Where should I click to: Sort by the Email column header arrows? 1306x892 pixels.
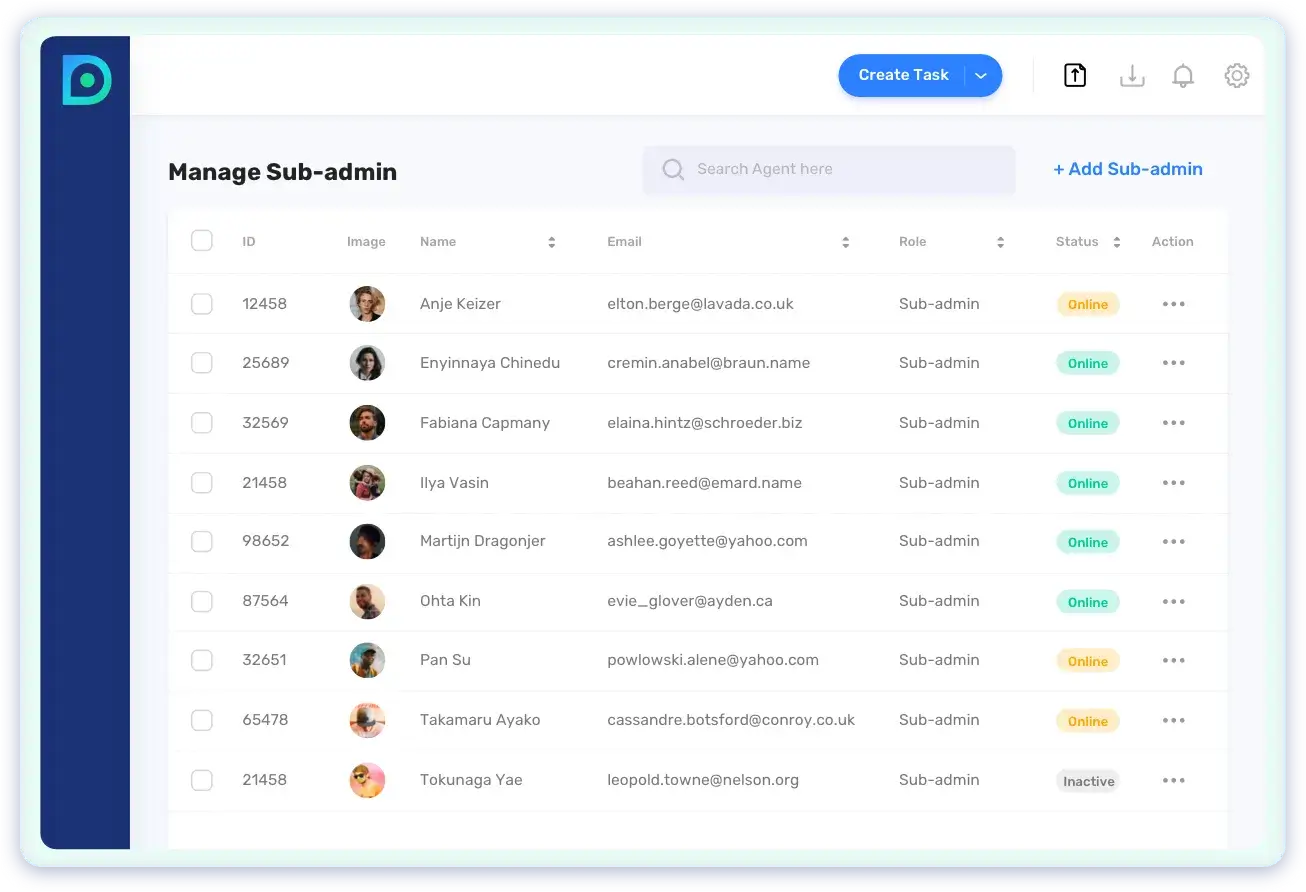[845, 242]
